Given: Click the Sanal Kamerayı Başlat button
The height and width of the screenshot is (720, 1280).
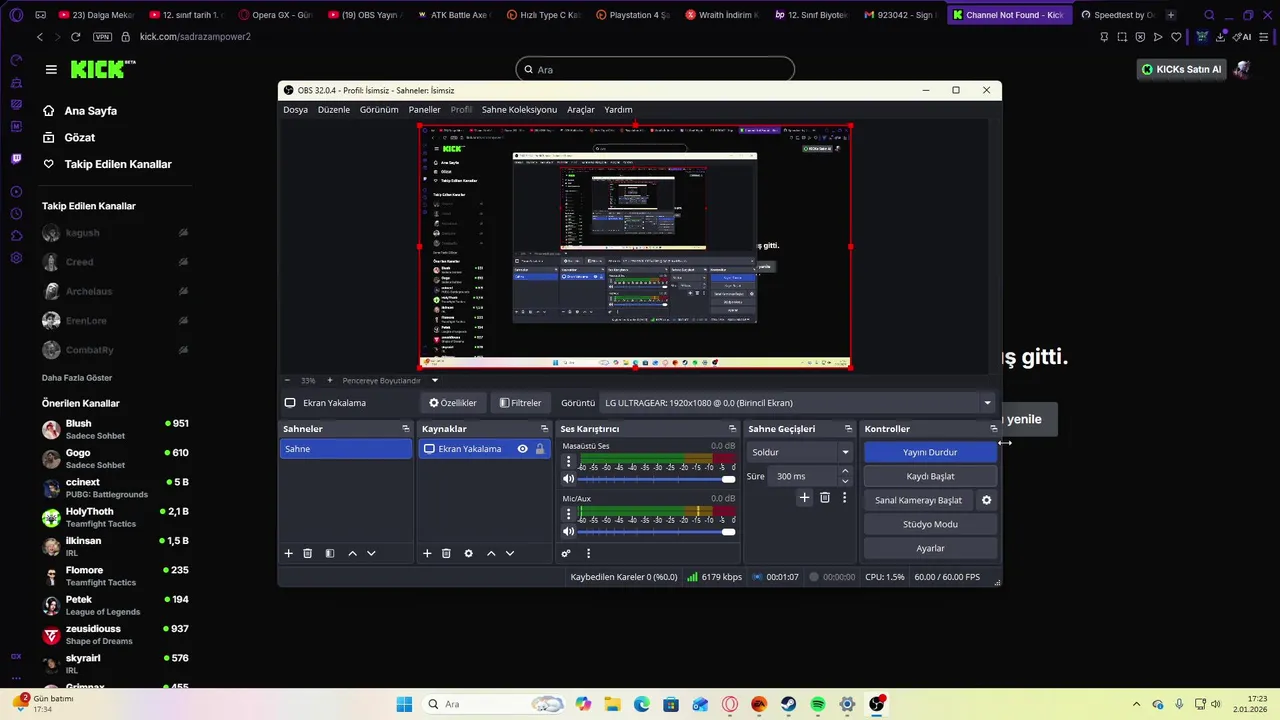Looking at the screenshot, I should 918,500.
